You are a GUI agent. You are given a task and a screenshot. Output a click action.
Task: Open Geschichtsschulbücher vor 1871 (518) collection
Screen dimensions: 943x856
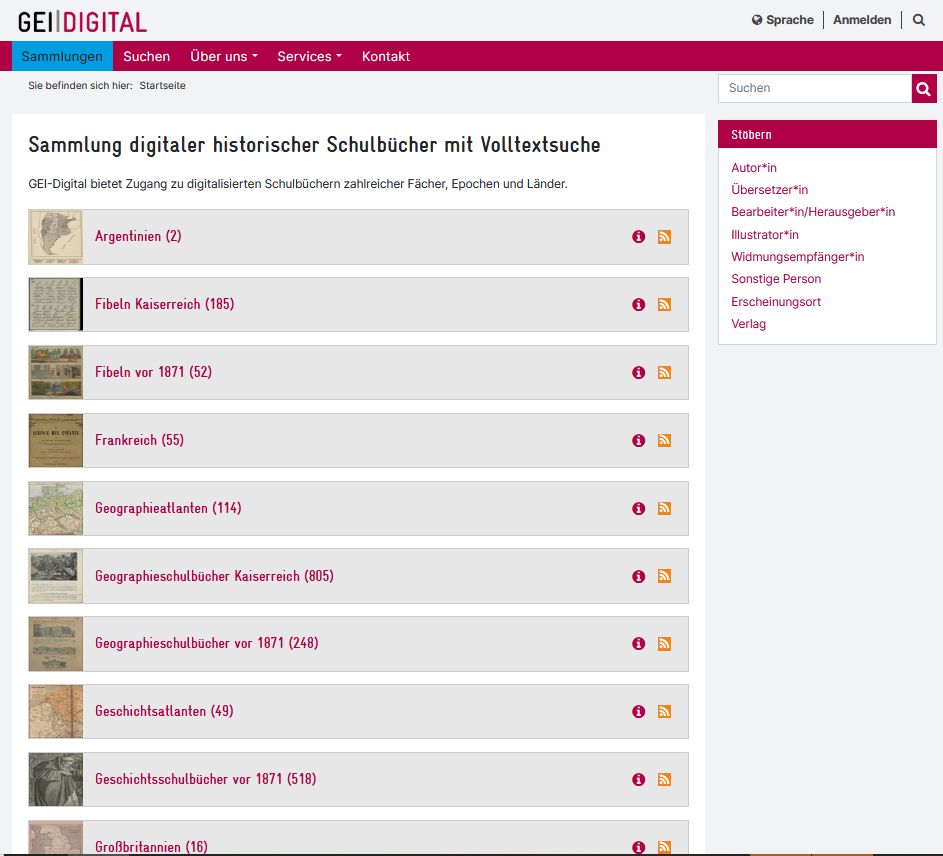point(205,780)
